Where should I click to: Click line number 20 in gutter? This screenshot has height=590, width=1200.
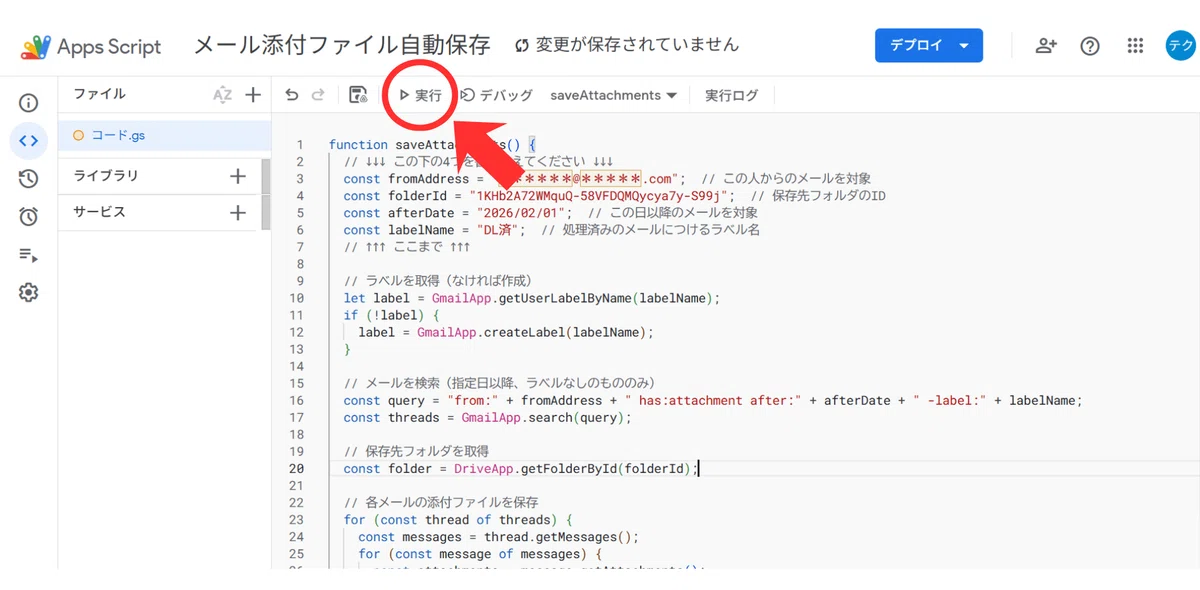pyautogui.click(x=296, y=468)
